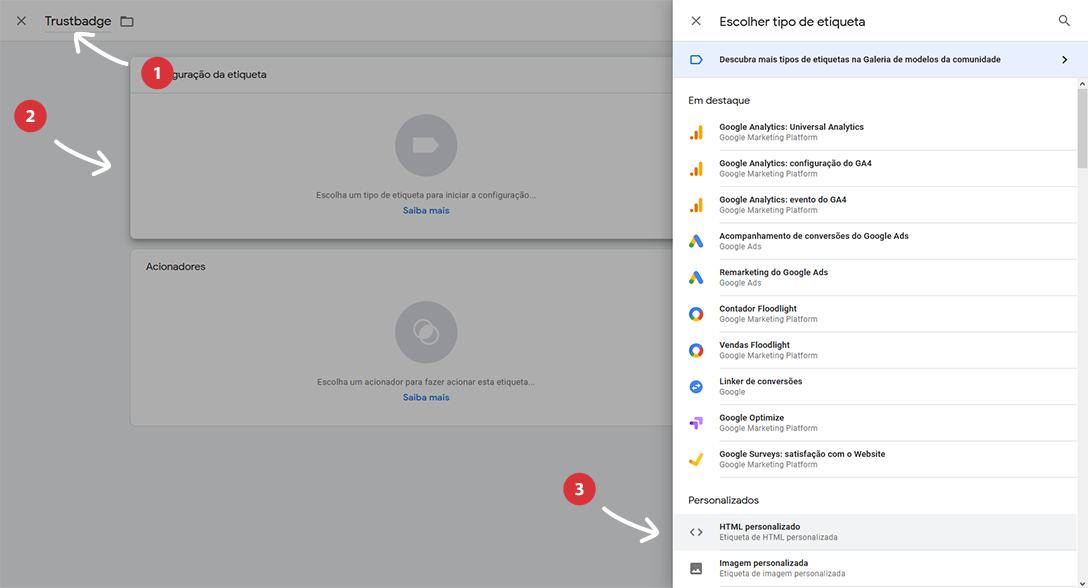Open search in tag type panel
This screenshot has width=1088, height=588.
coord(1064,21)
